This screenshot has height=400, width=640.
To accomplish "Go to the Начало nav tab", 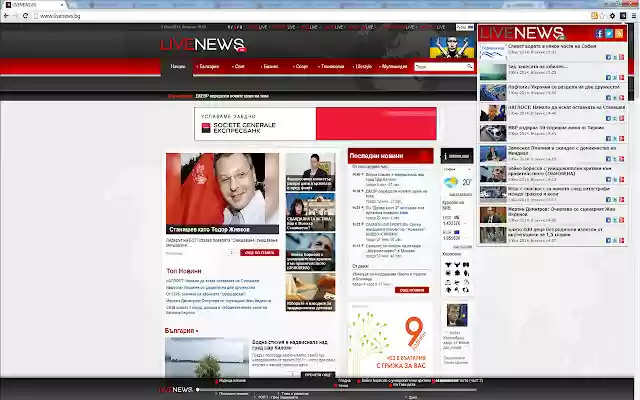I will [x=178, y=67].
